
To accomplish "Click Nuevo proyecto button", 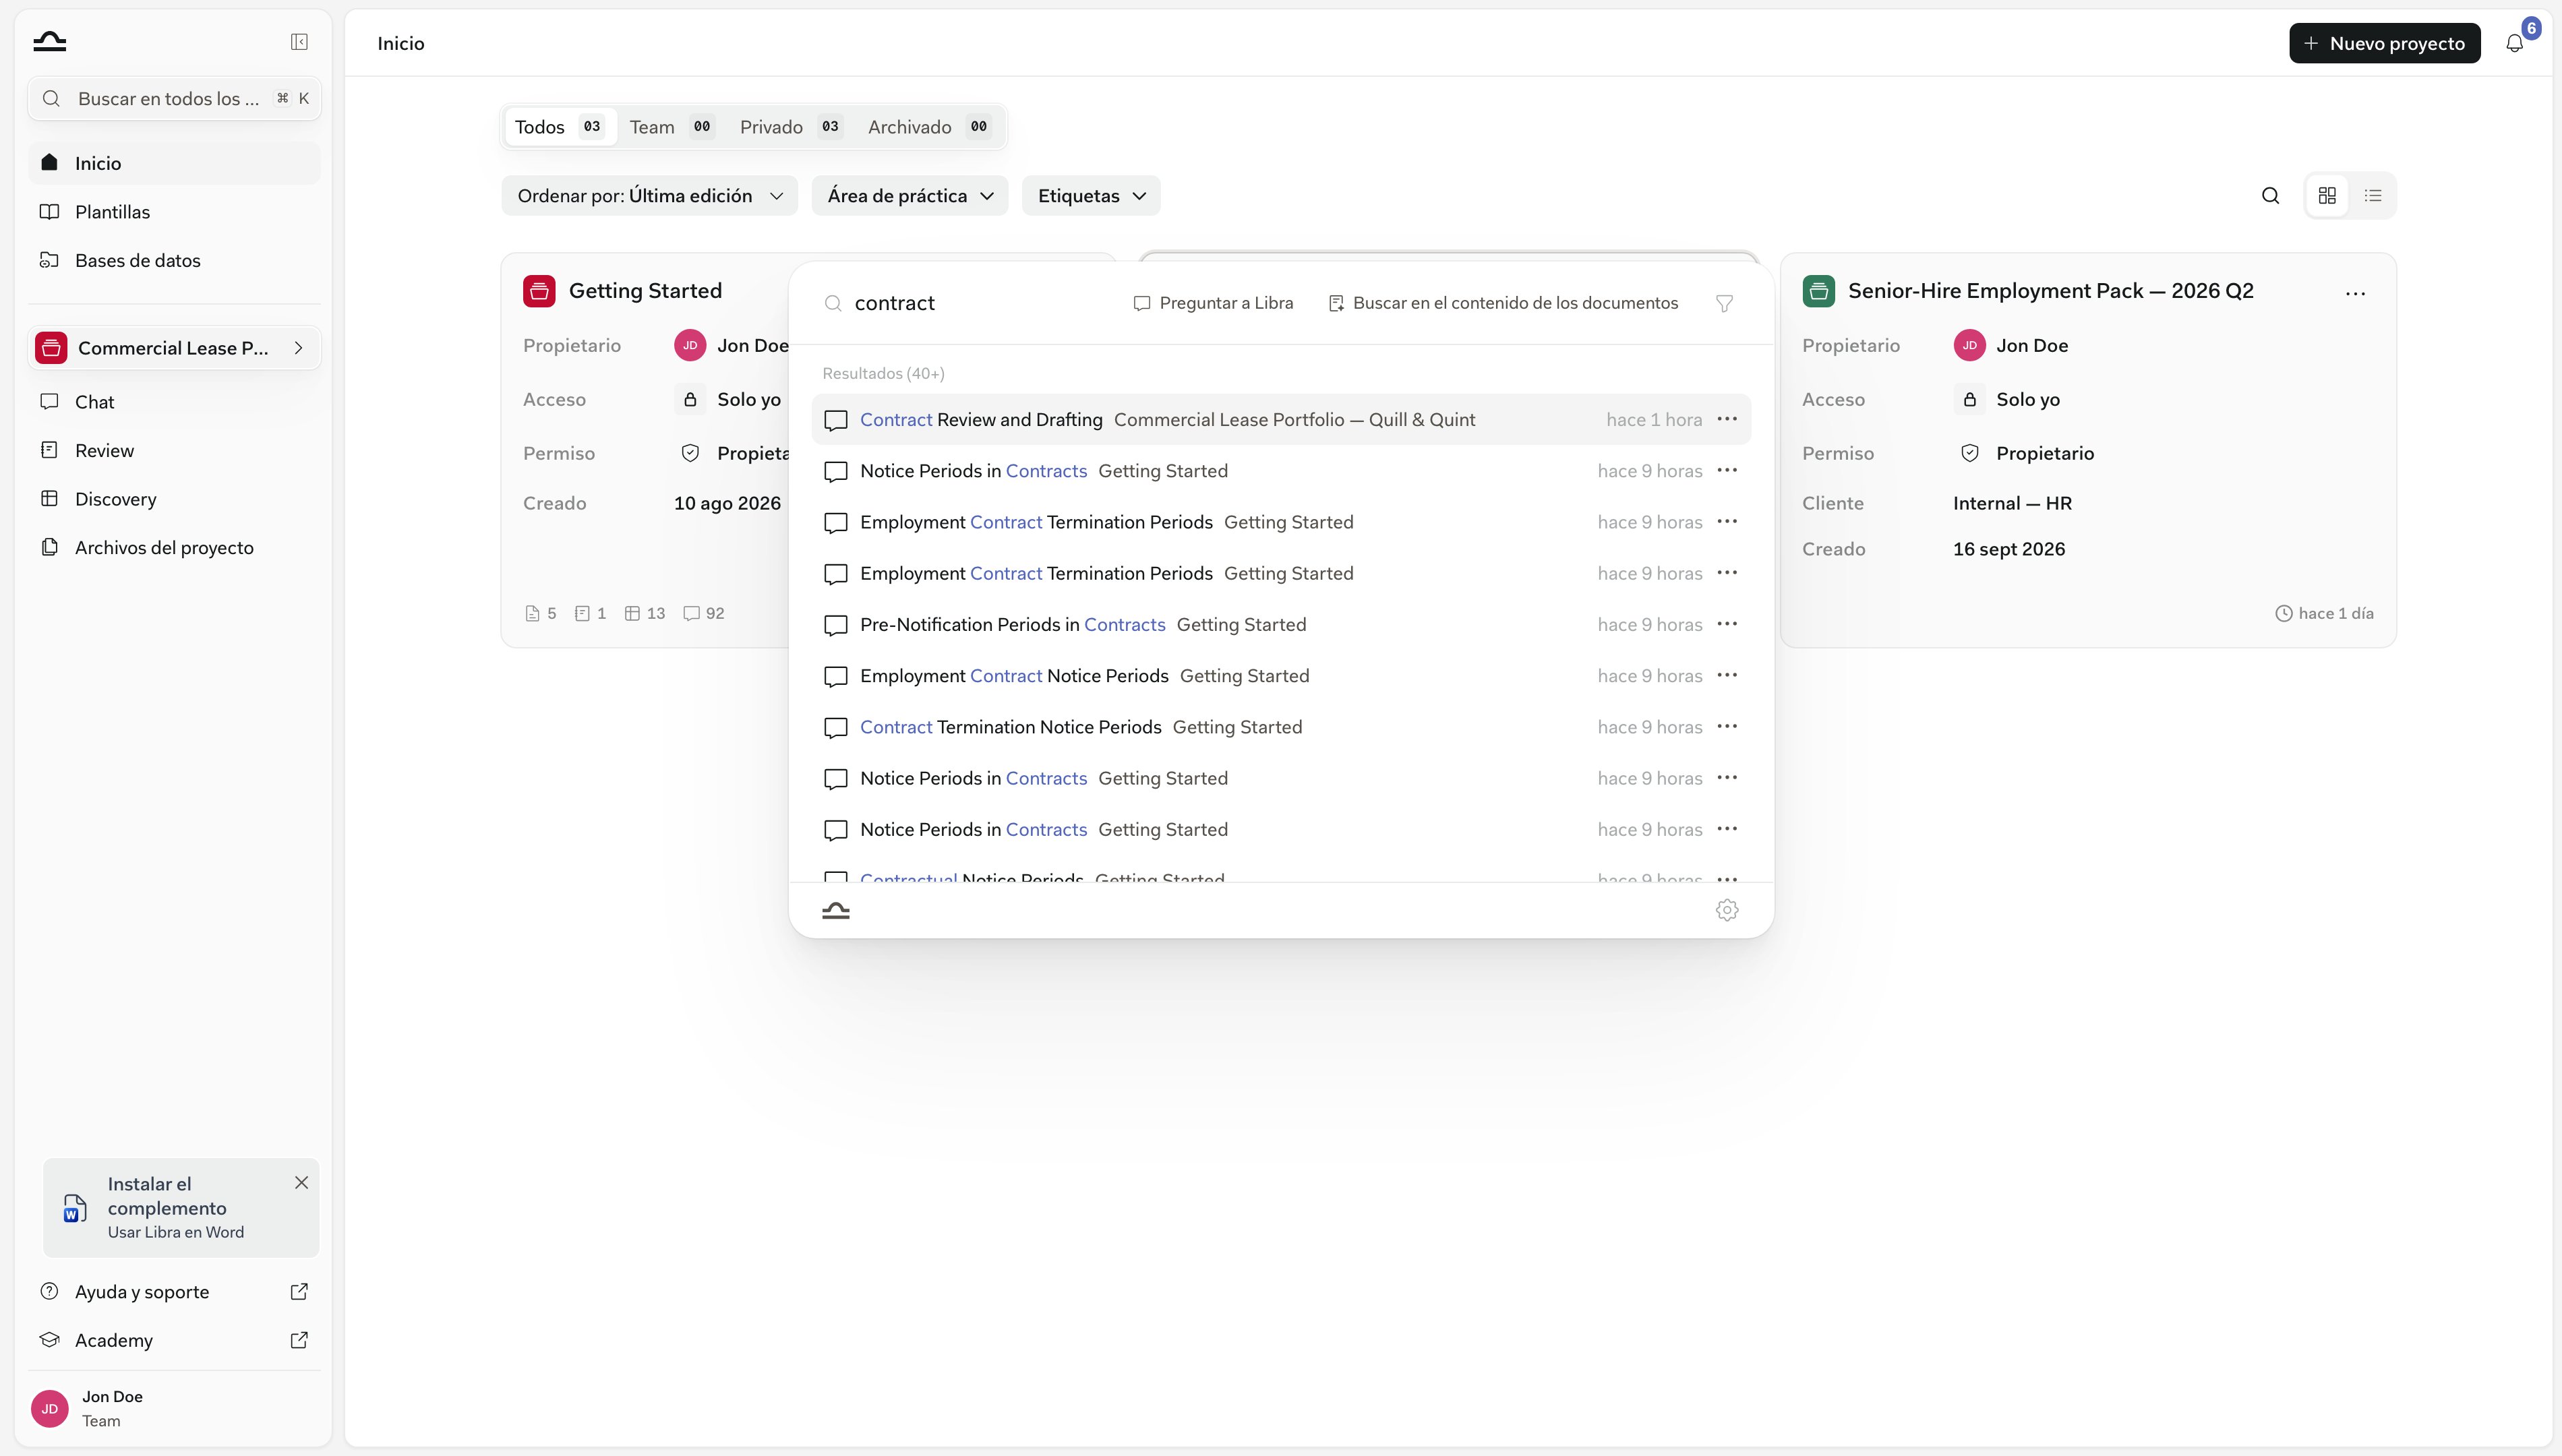I will [x=2384, y=43].
